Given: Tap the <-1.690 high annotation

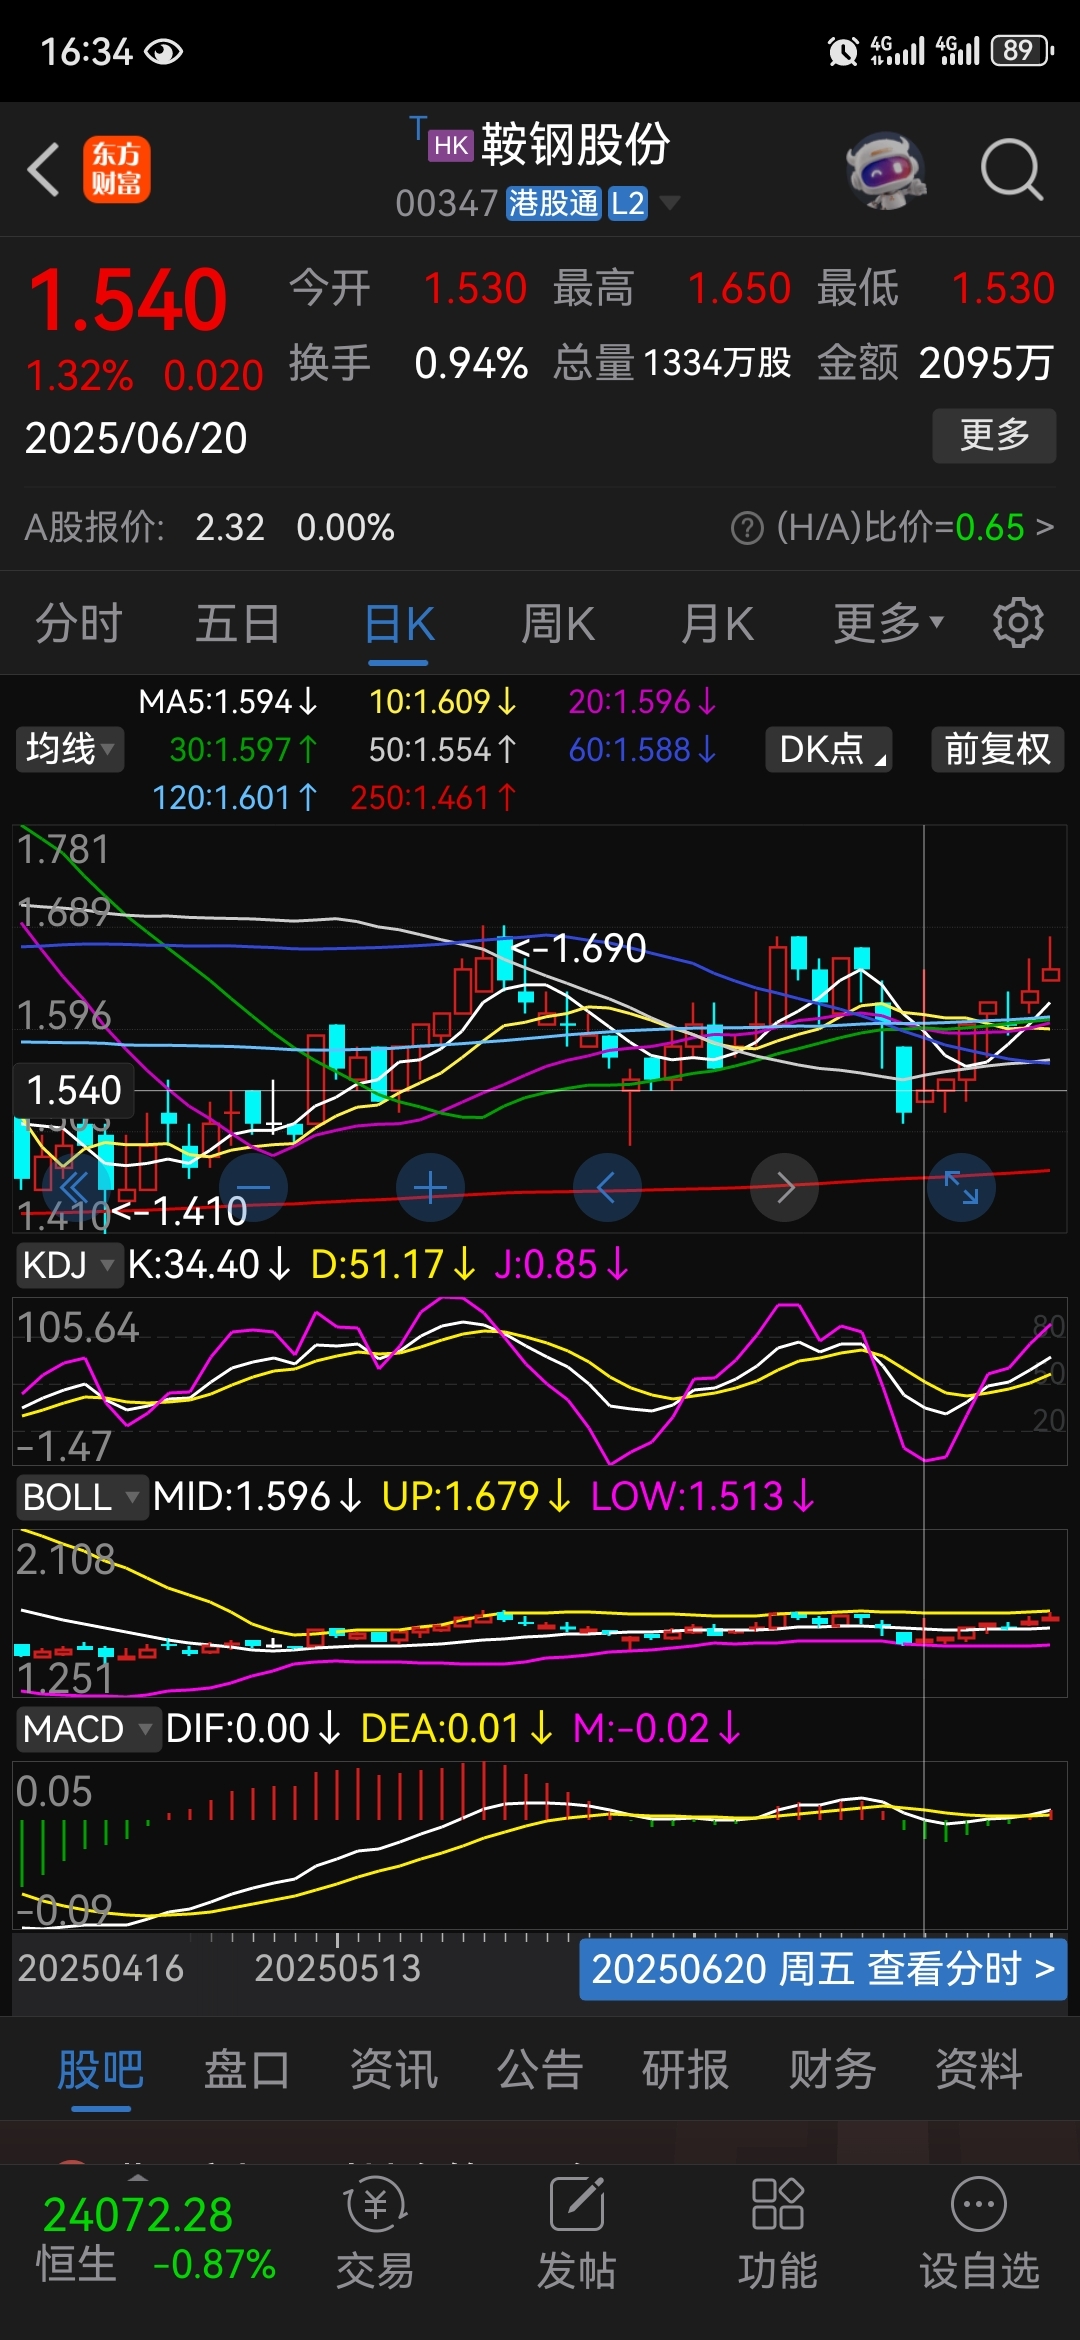Looking at the screenshot, I should 580,948.
